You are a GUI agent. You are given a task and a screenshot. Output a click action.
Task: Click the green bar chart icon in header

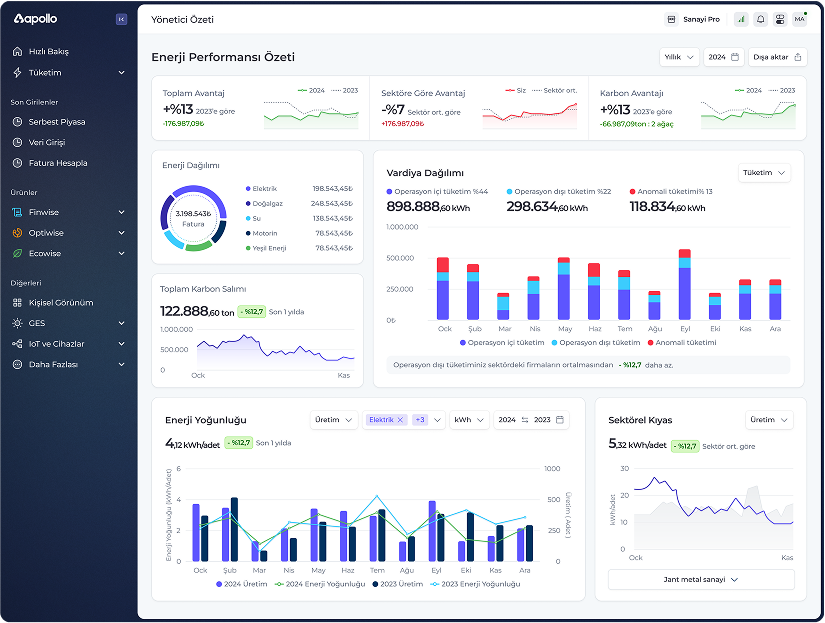pos(741,19)
